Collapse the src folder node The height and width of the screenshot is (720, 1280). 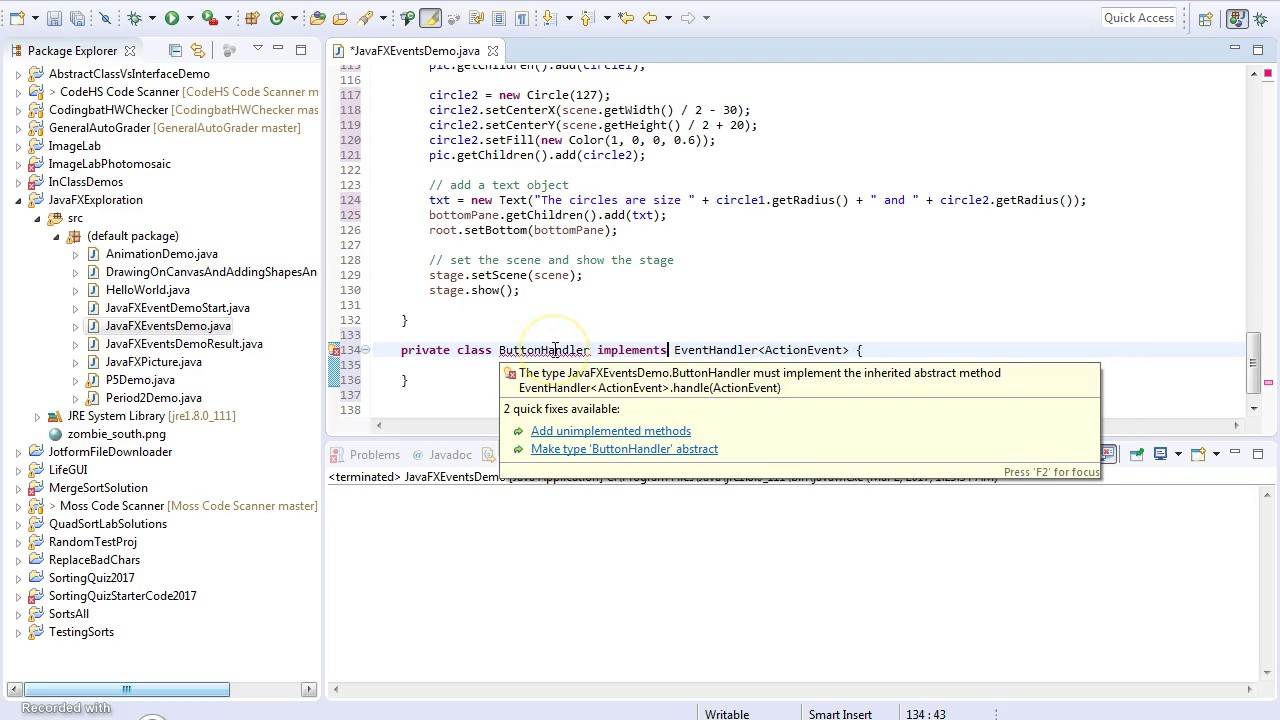[37, 218]
